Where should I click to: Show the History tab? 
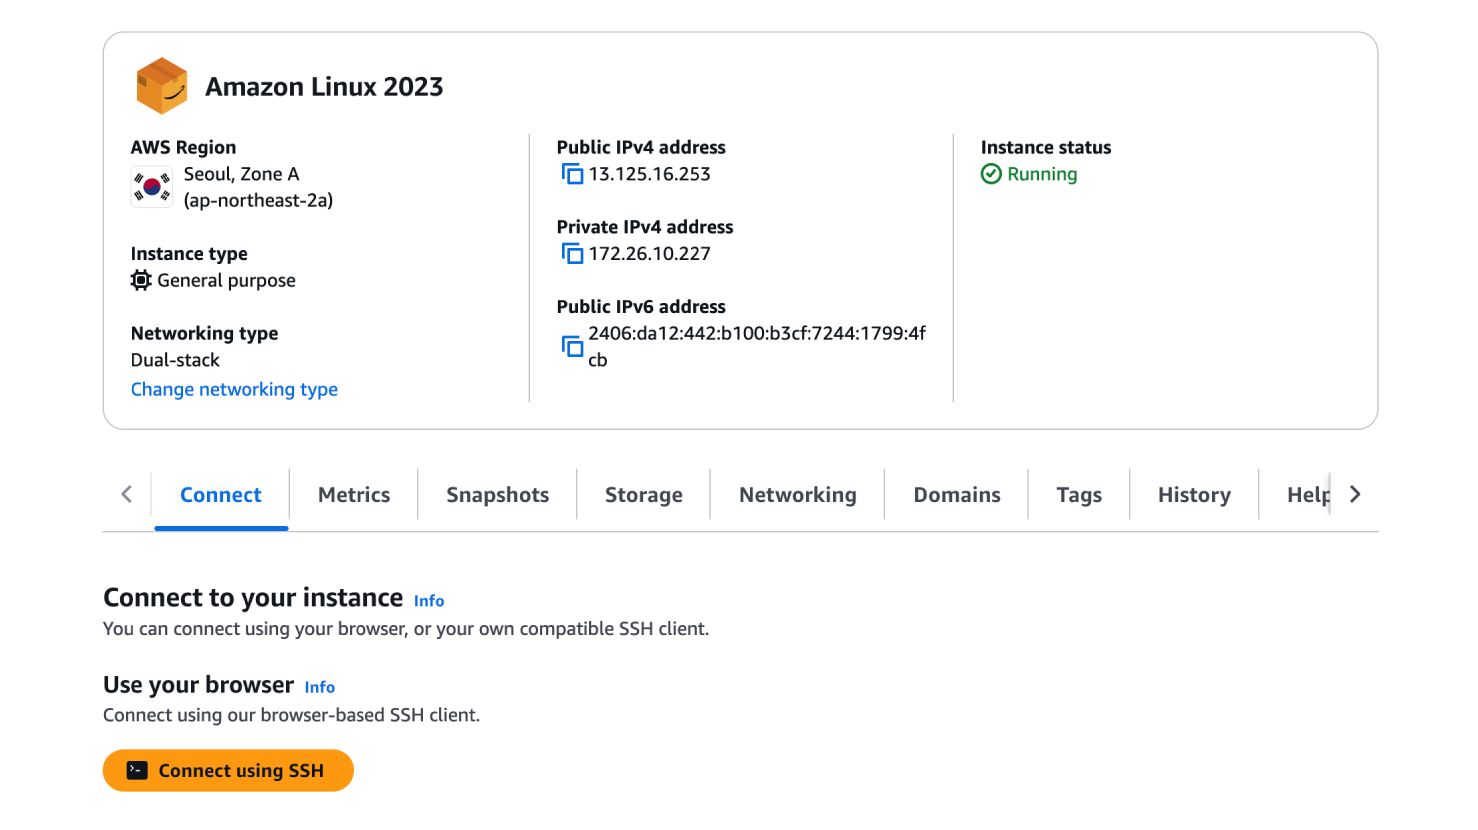click(x=1194, y=495)
